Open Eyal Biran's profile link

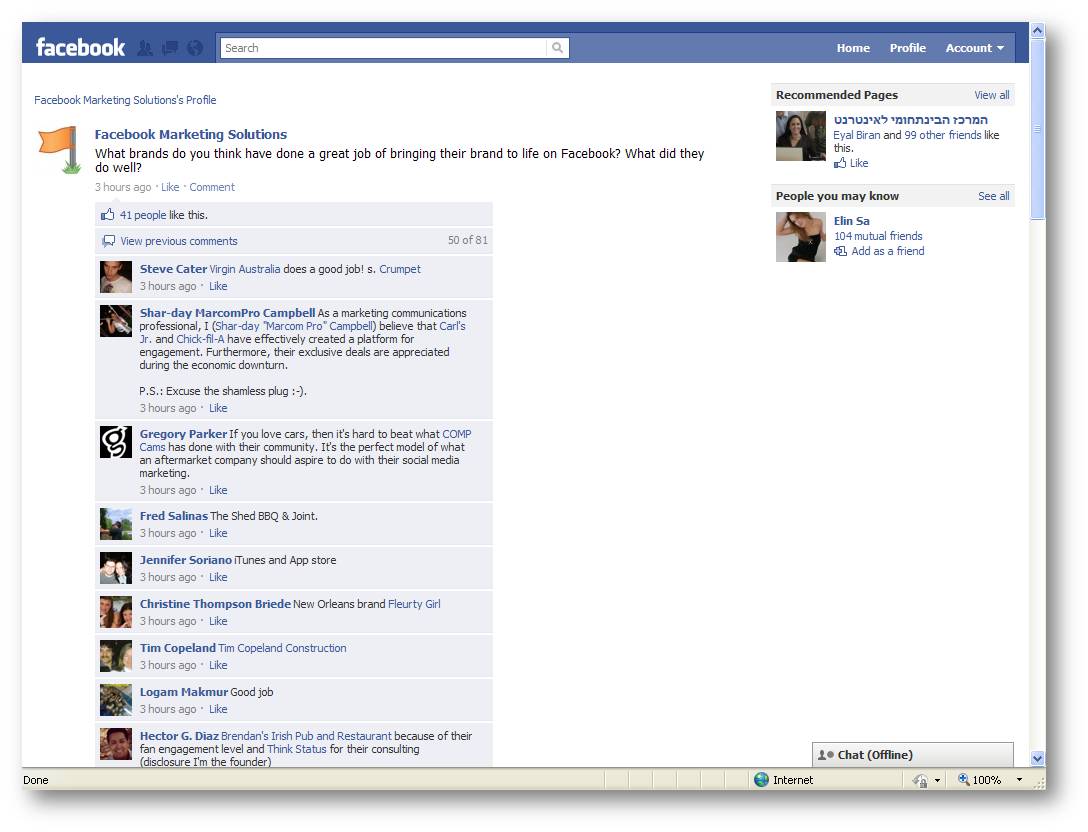[x=856, y=135]
